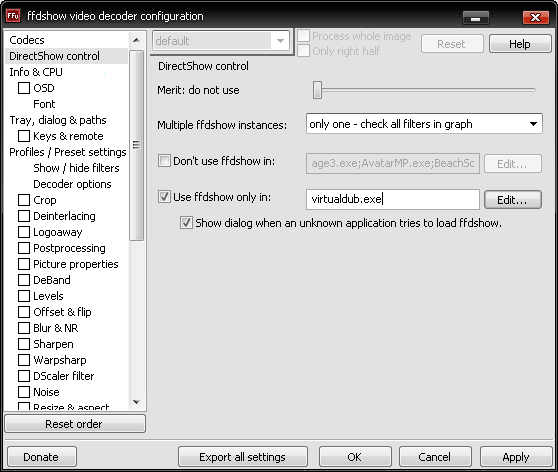Minimize the ffdshow configuration window
Screen dimensions: 558x472
(476, 18)
